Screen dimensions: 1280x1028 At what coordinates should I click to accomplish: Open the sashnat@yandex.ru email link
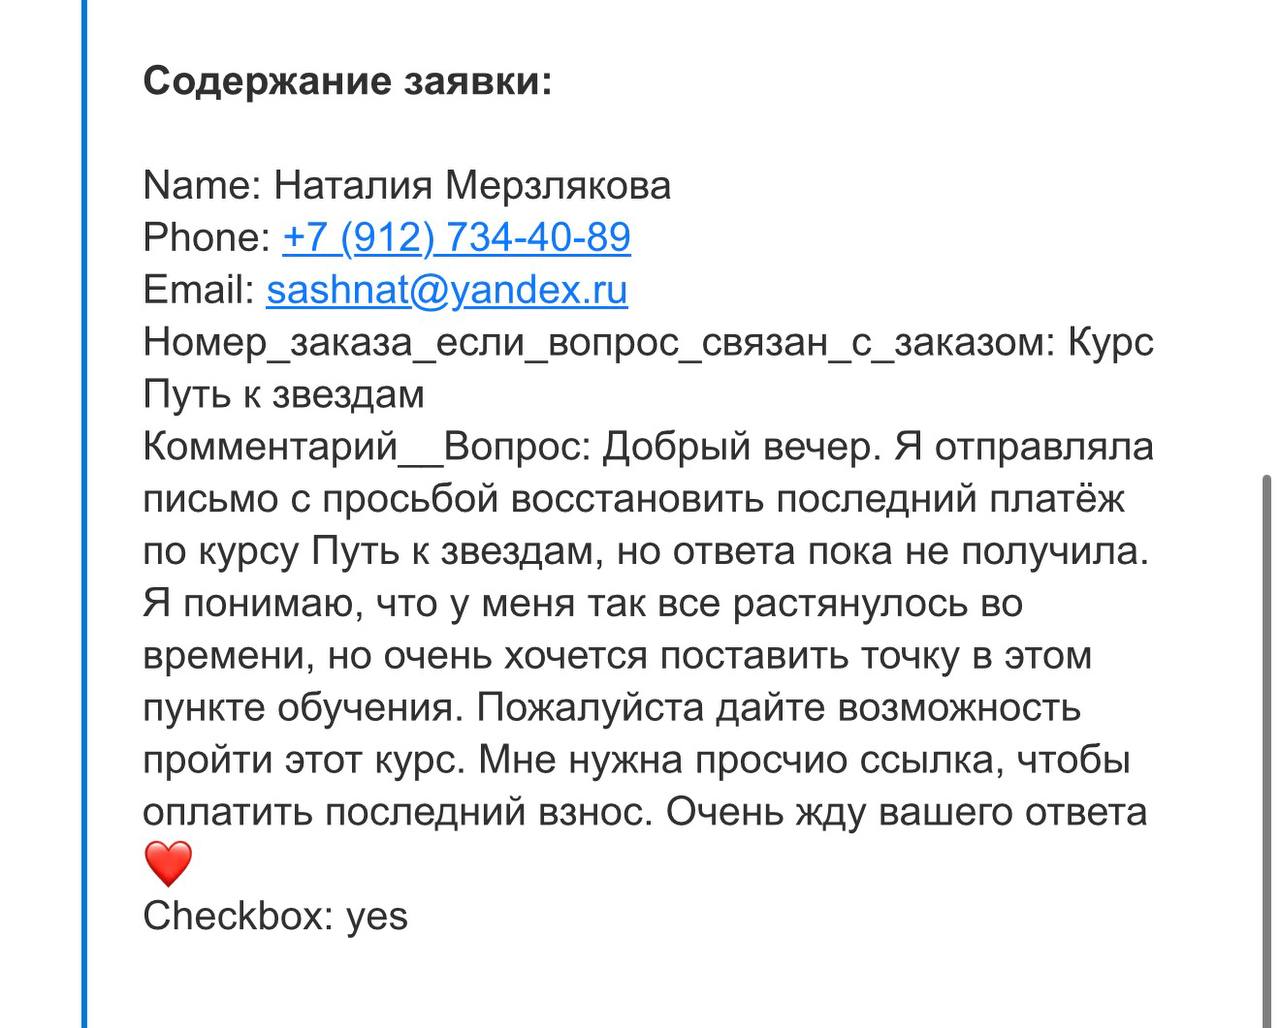[446, 290]
